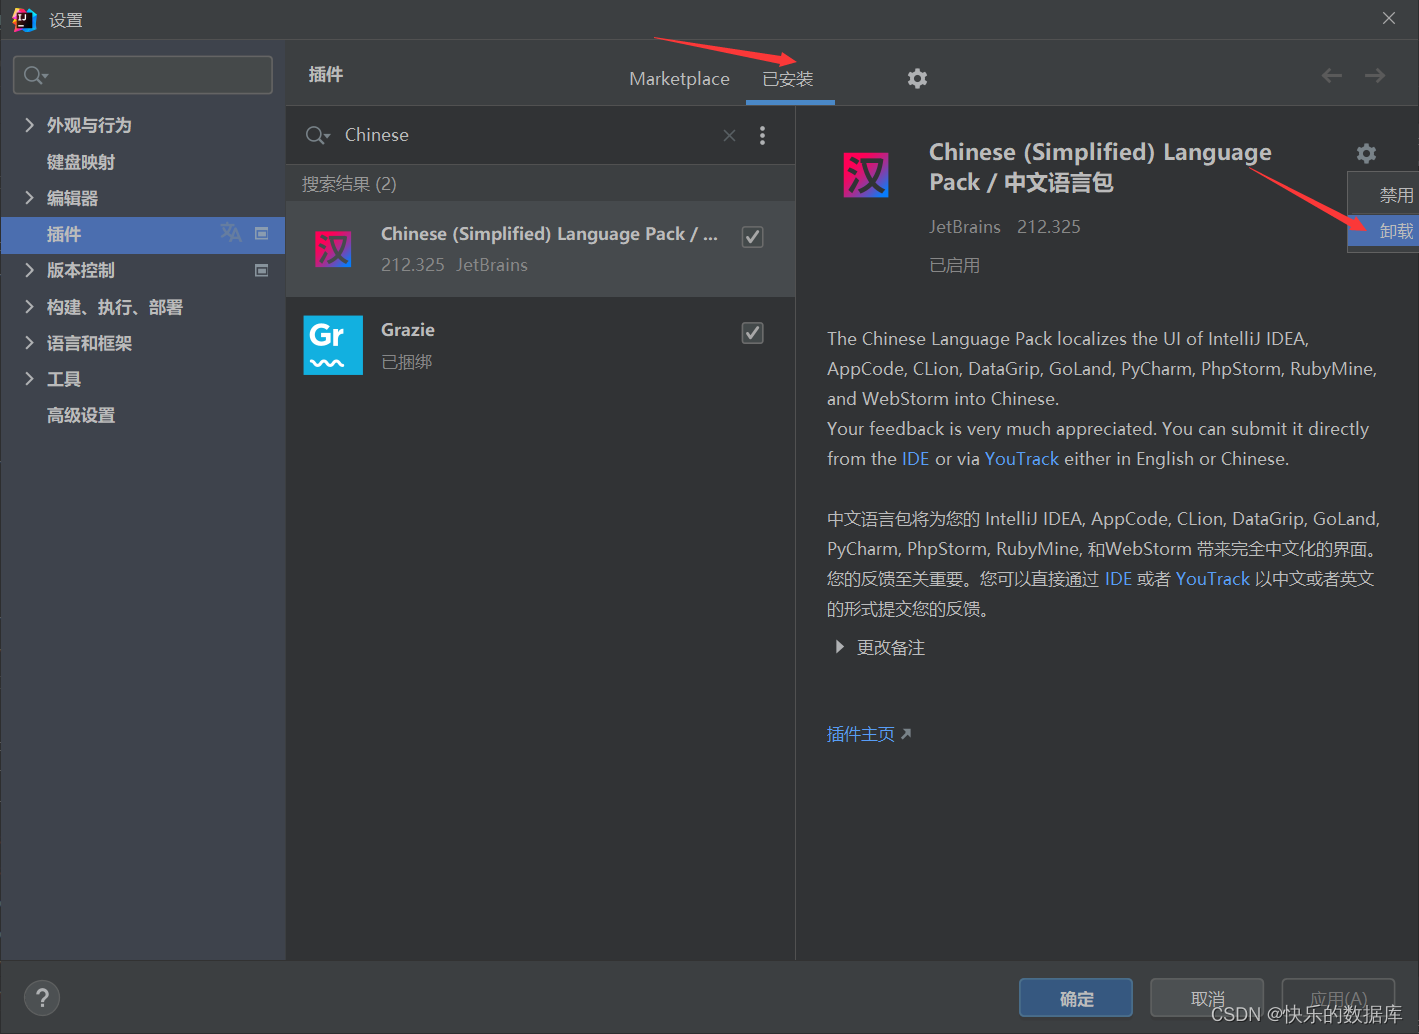1419x1034 pixels.
Task: Click the gear icon beside the plugin title
Action: 1366,153
